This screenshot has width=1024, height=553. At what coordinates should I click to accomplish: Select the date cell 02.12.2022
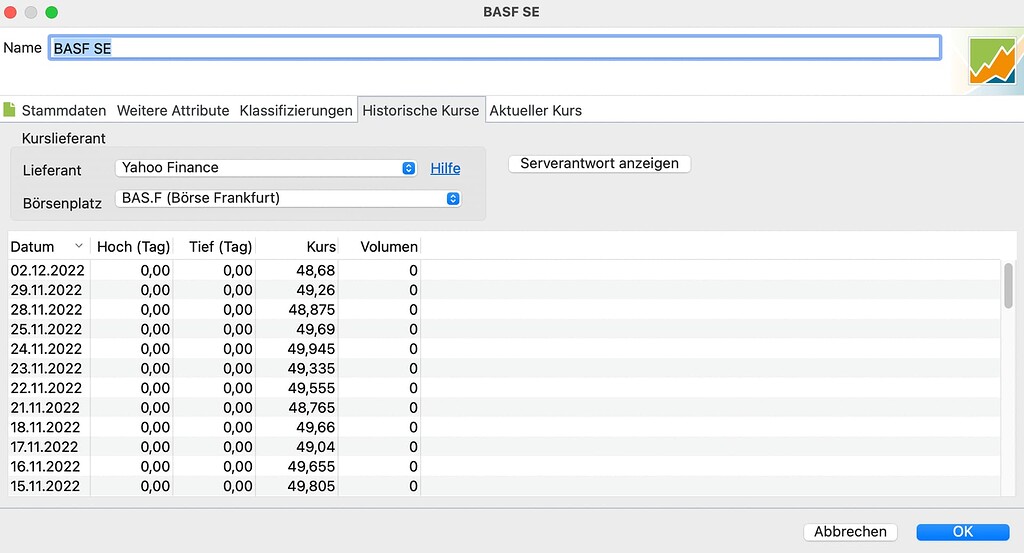(48, 270)
